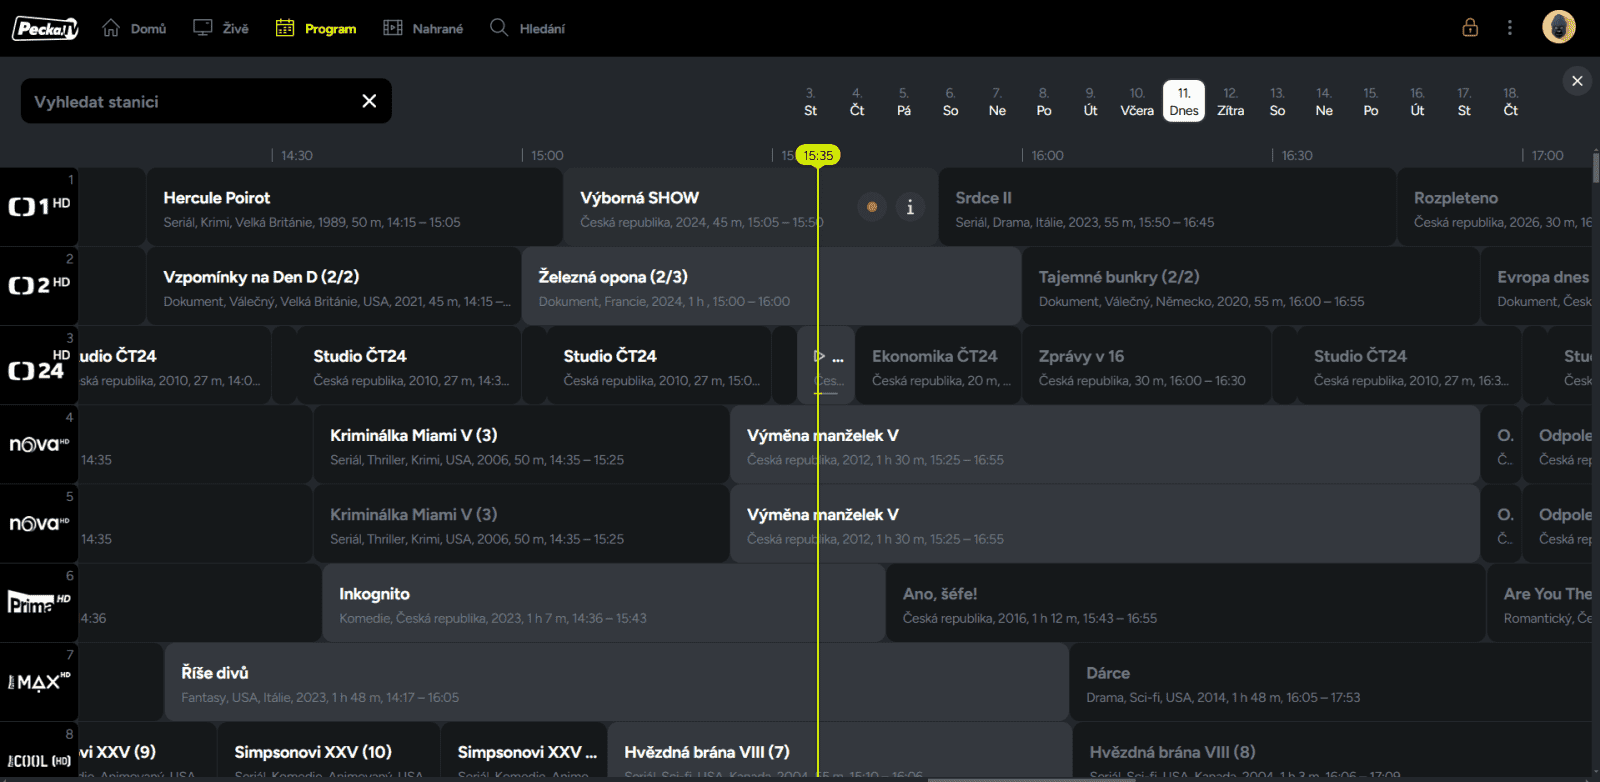Viewport: 1600px width, 782px height.
Task: Go to the Domů section
Action: pyautogui.click(x=134, y=29)
